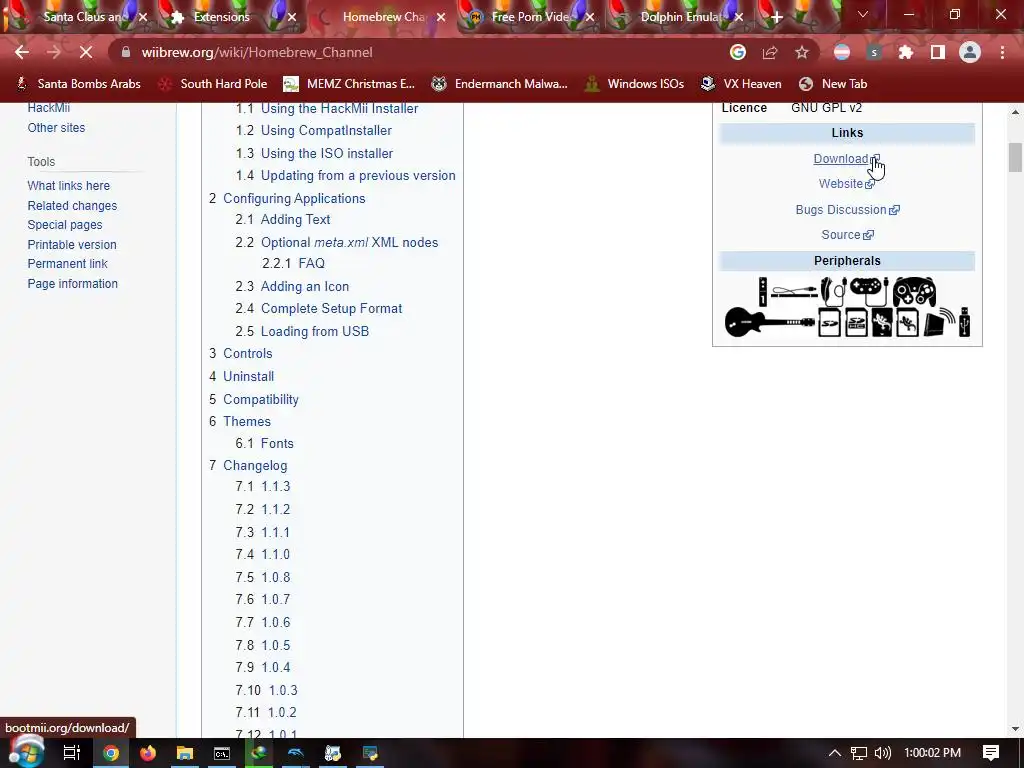The image size is (1024, 768).
Task: Open the Endermanch Malware bookmark
Action: 500,84
